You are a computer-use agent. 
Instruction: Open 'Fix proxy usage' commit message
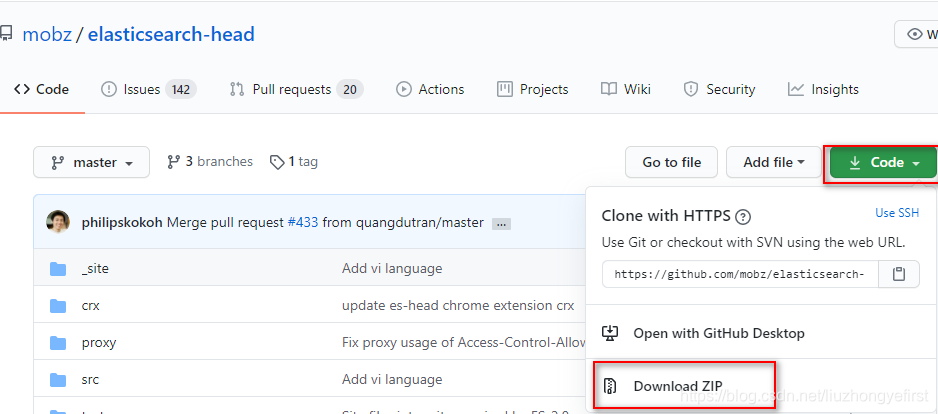[x=463, y=343]
